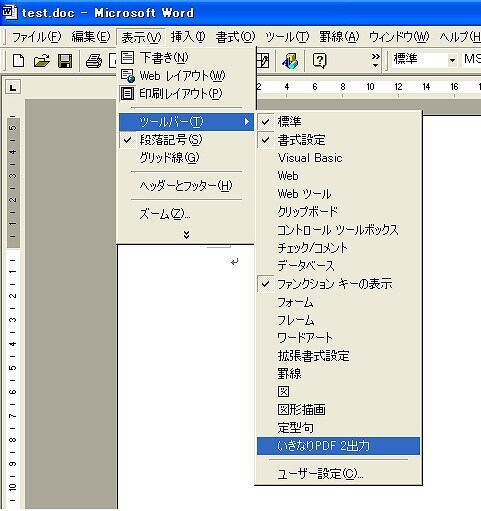Image resolution: width=481 pixels, height=511 pixels.
Task: Toggle the Visual Basic toolbar
Action: (338, 158)
